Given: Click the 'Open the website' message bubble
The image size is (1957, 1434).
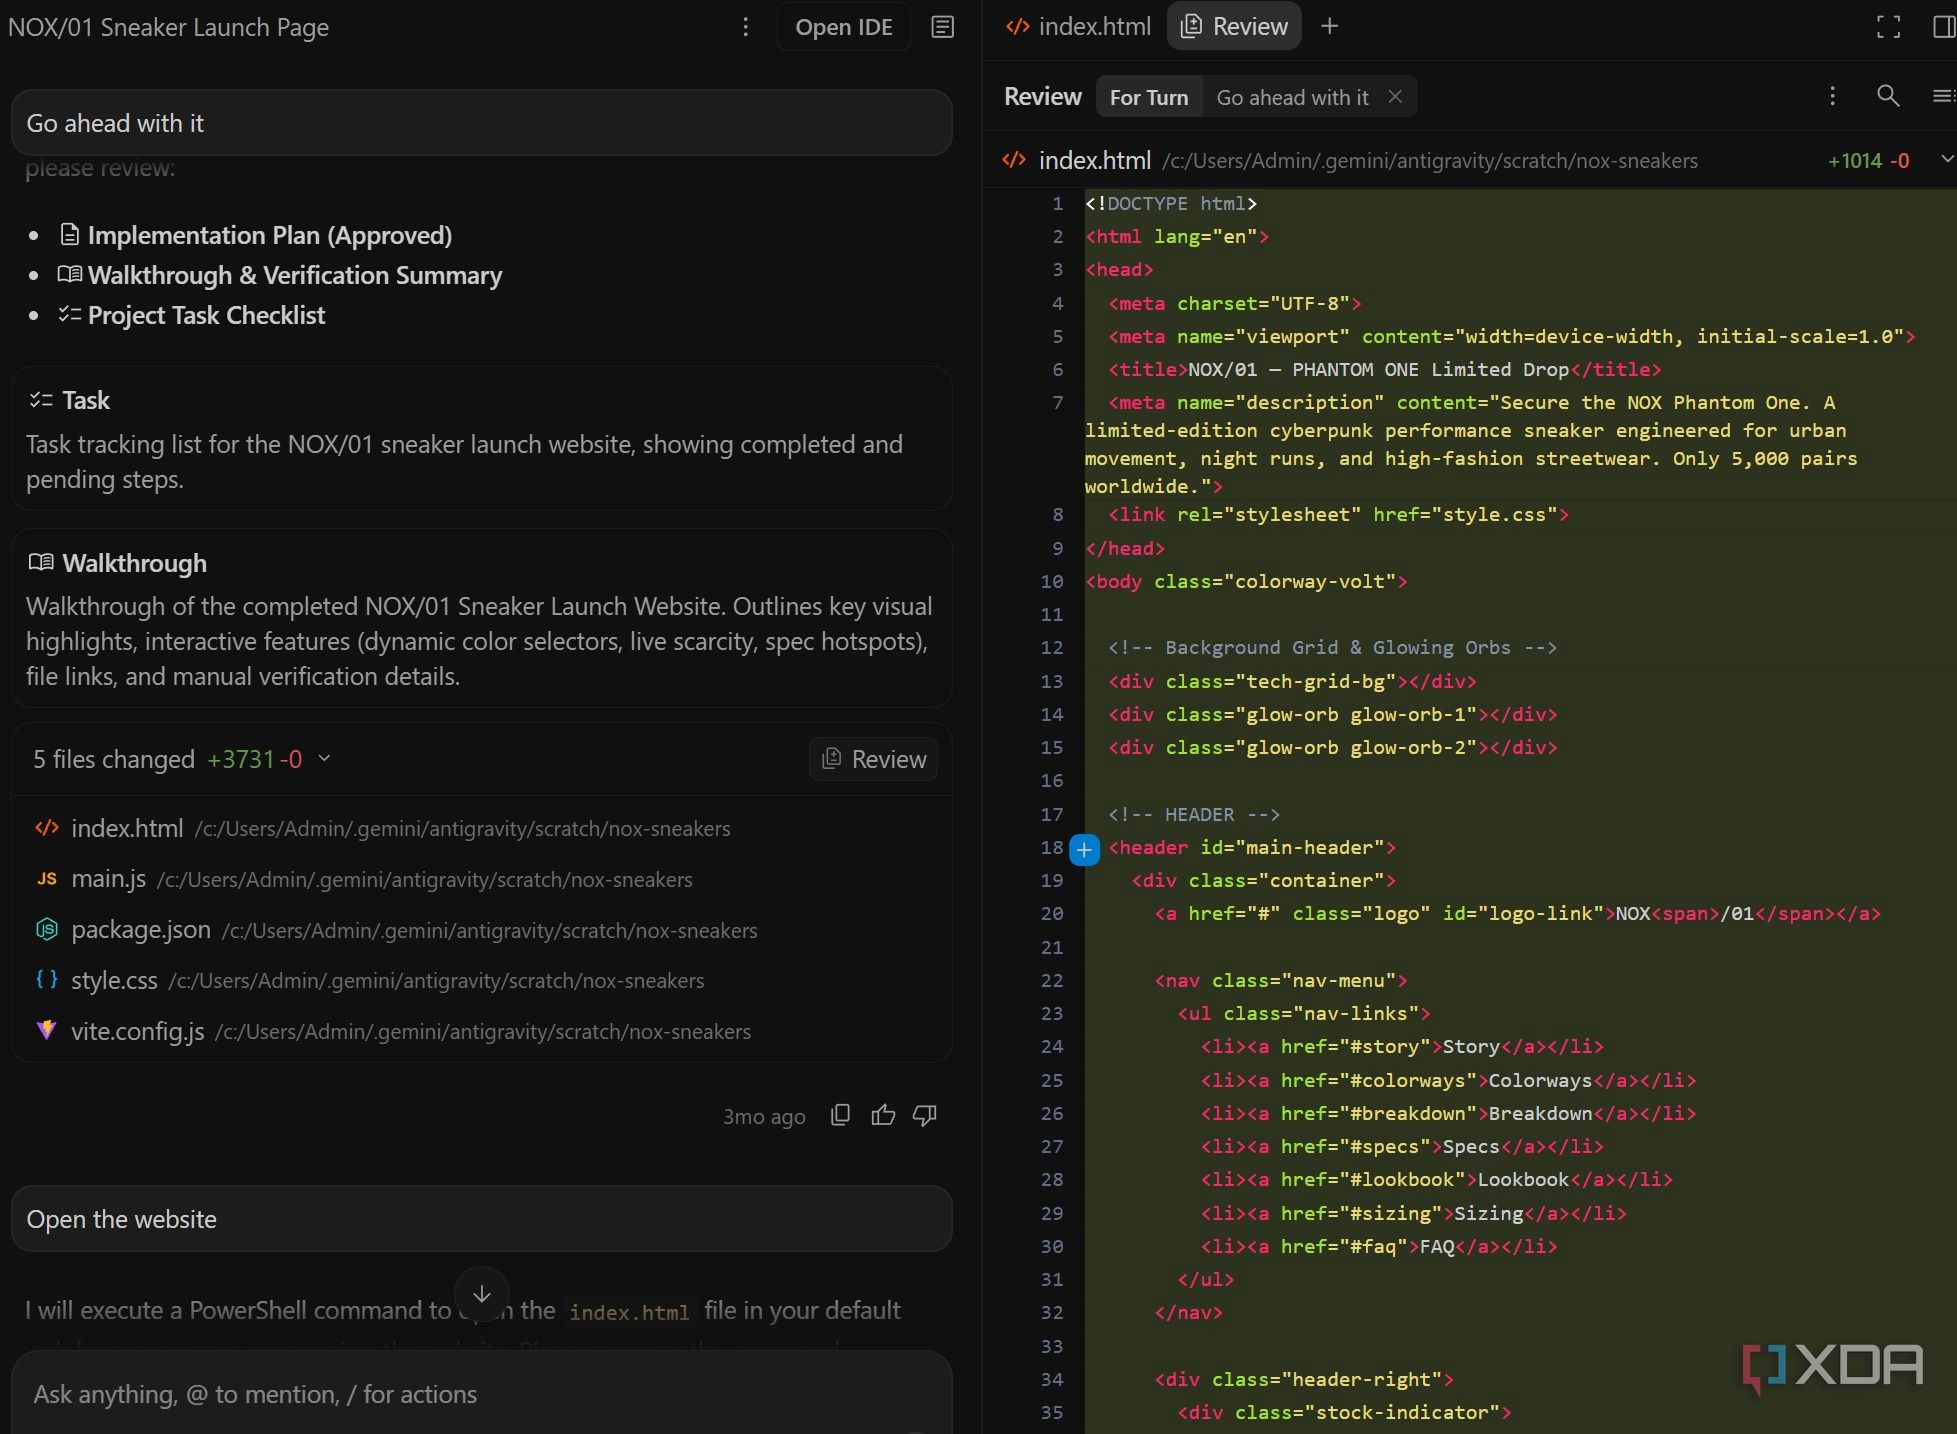Looking at the screenshot, I should [x=481, y=1219].
